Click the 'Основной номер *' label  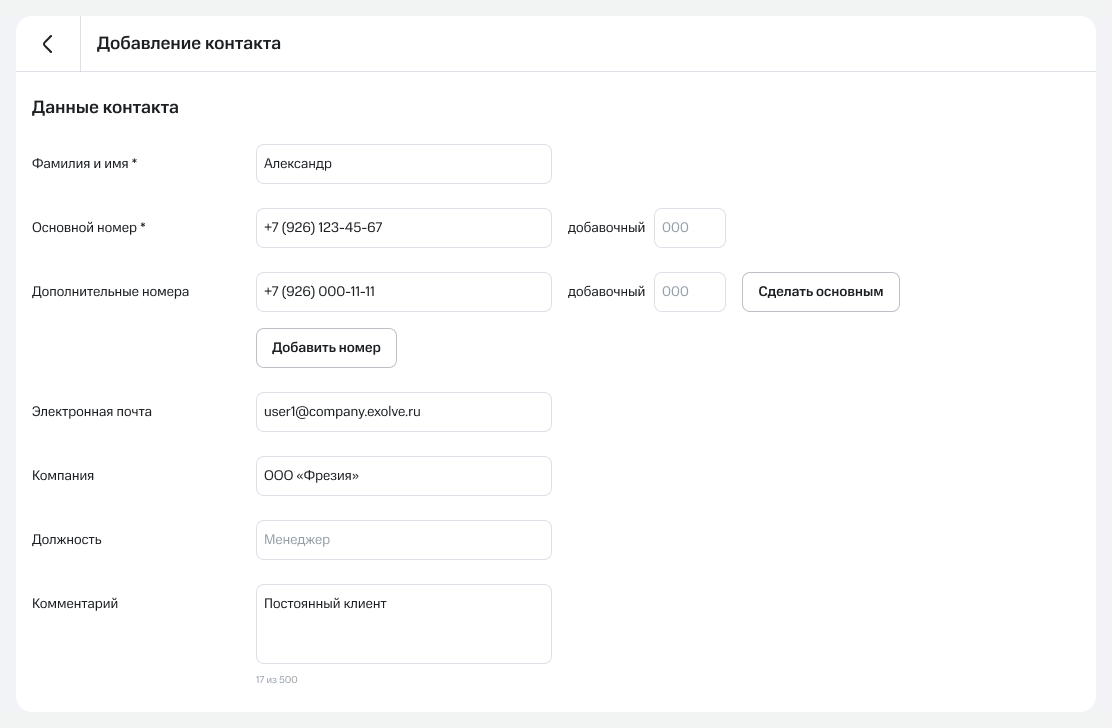pyautogui.click(x=89, y=228)
